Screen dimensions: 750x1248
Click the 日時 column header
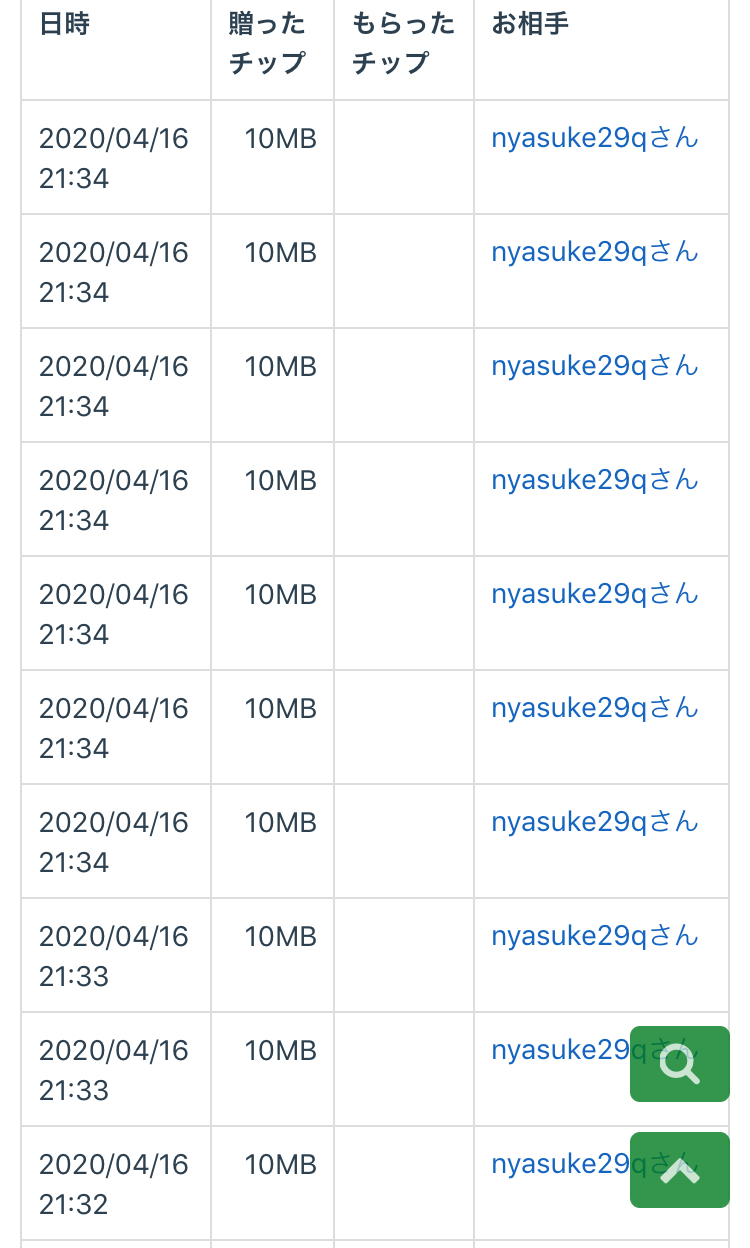pyautogui.click(x=64, y=24)
